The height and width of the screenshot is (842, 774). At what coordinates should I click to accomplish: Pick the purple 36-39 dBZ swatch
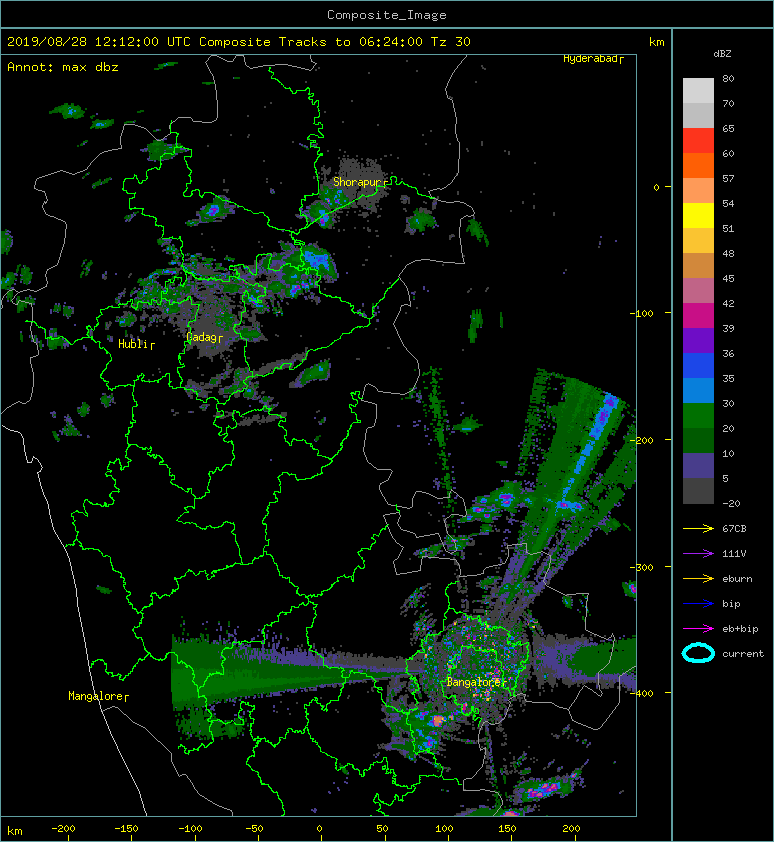click(x=698, y=341)
